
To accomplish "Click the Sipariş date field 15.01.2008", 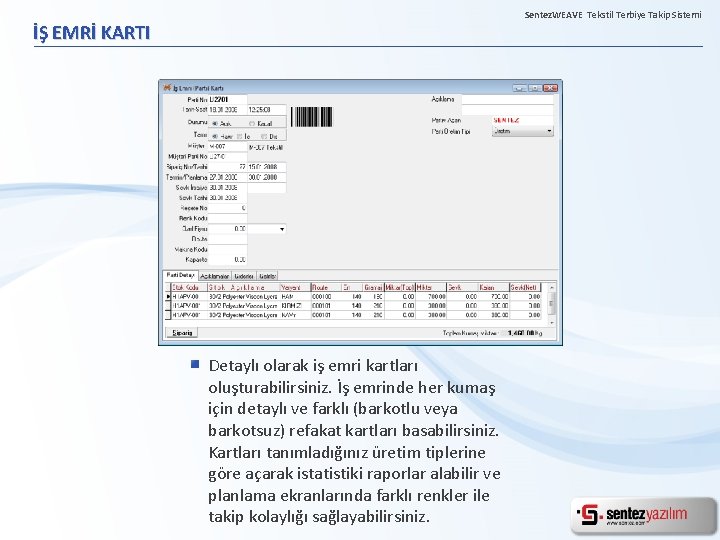I will [x=267, y=167].
